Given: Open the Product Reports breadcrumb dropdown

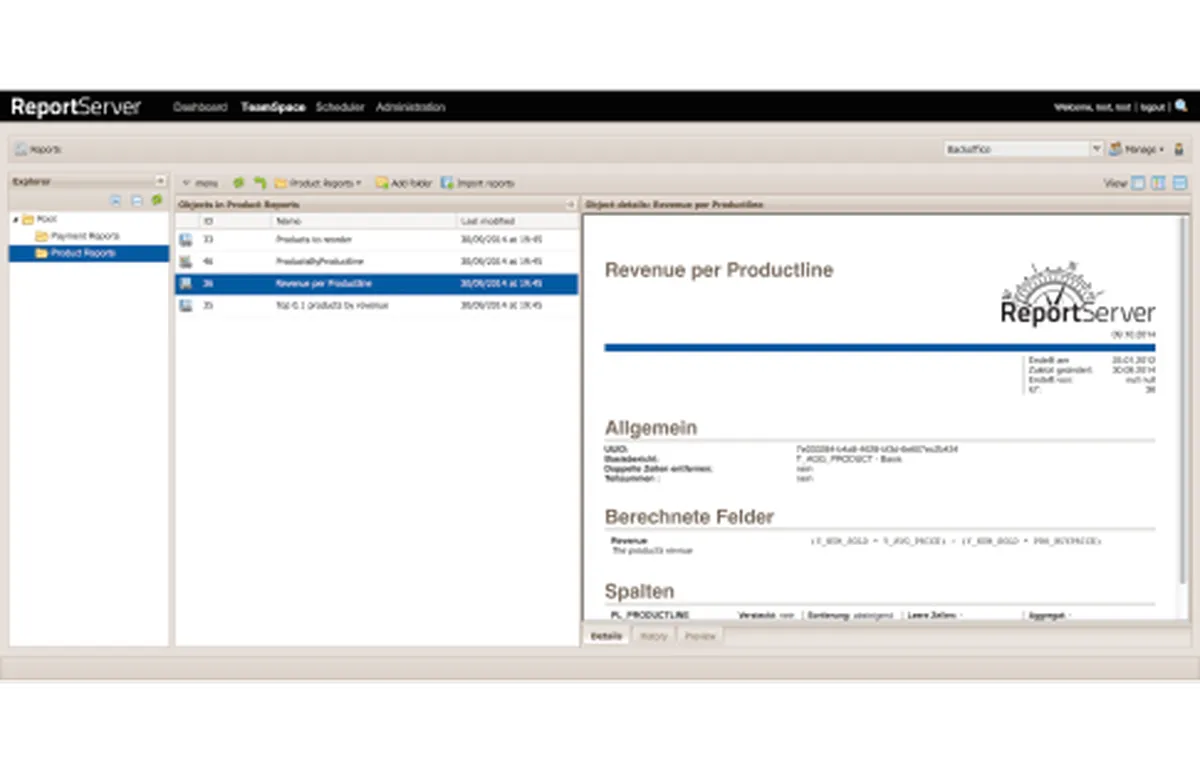Looking at the screenshot, I should [319, 183].
